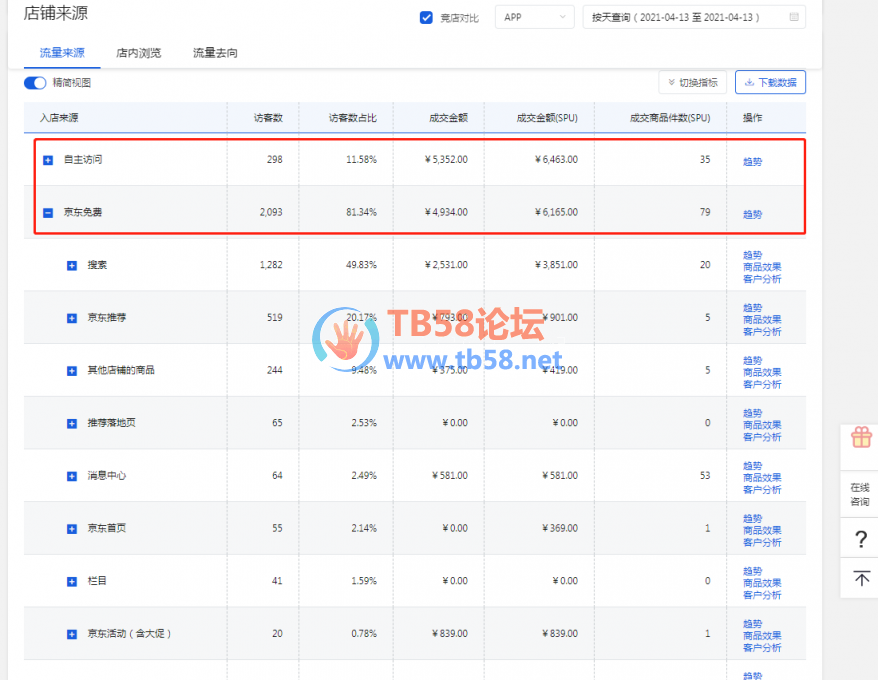The image size is (878, 680).
Task: Select the ¥5,352.00 amount cell
Action: pos(446,160)
